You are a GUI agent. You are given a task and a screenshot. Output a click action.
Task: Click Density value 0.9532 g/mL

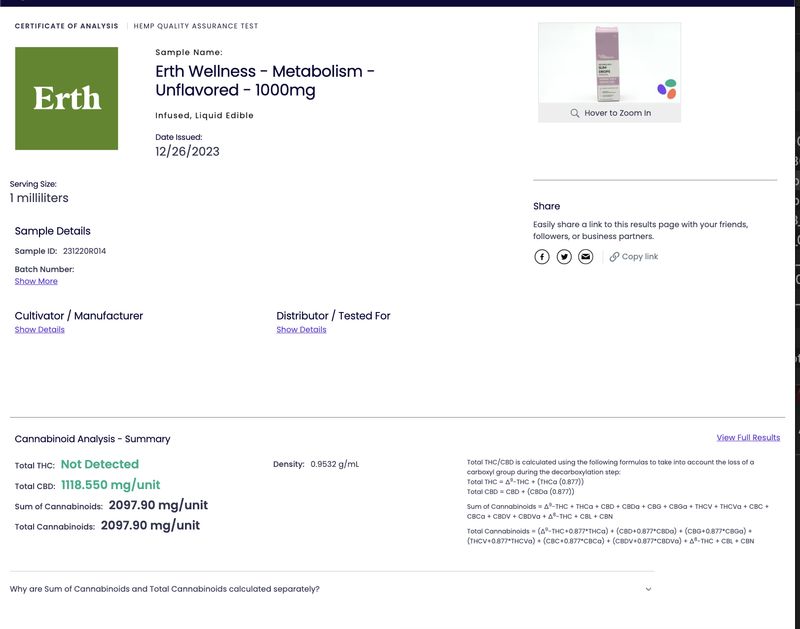coord(335,464)
